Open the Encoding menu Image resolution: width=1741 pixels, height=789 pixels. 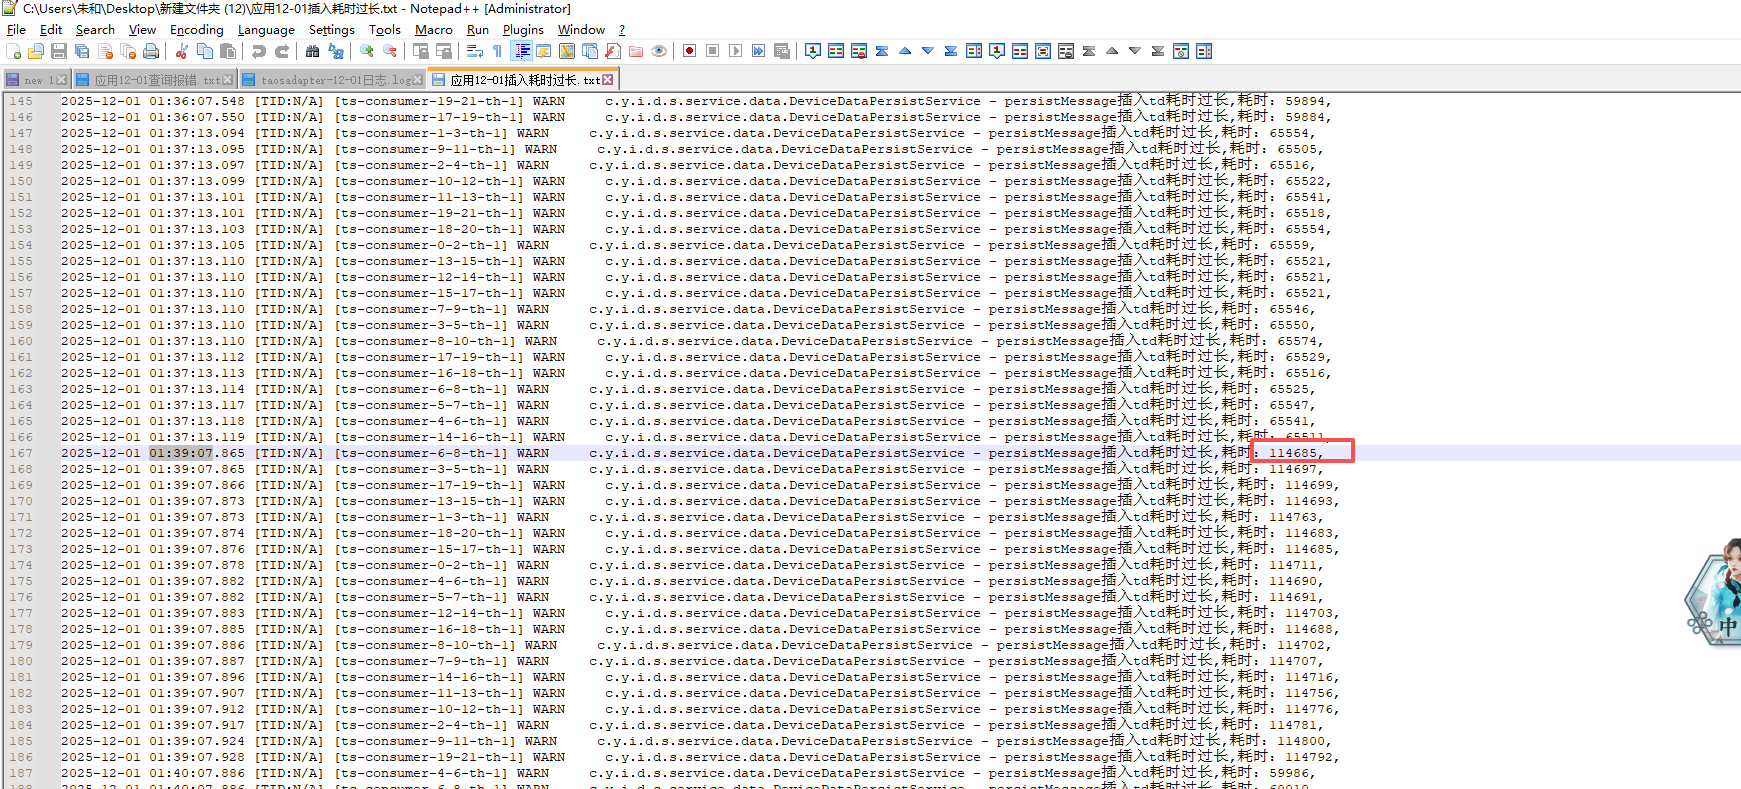point(196,30)
